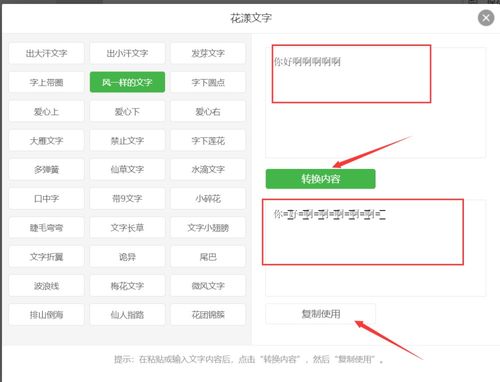Pick the 字上带圈 style
The image size is (500, 382).
(46, 82)
